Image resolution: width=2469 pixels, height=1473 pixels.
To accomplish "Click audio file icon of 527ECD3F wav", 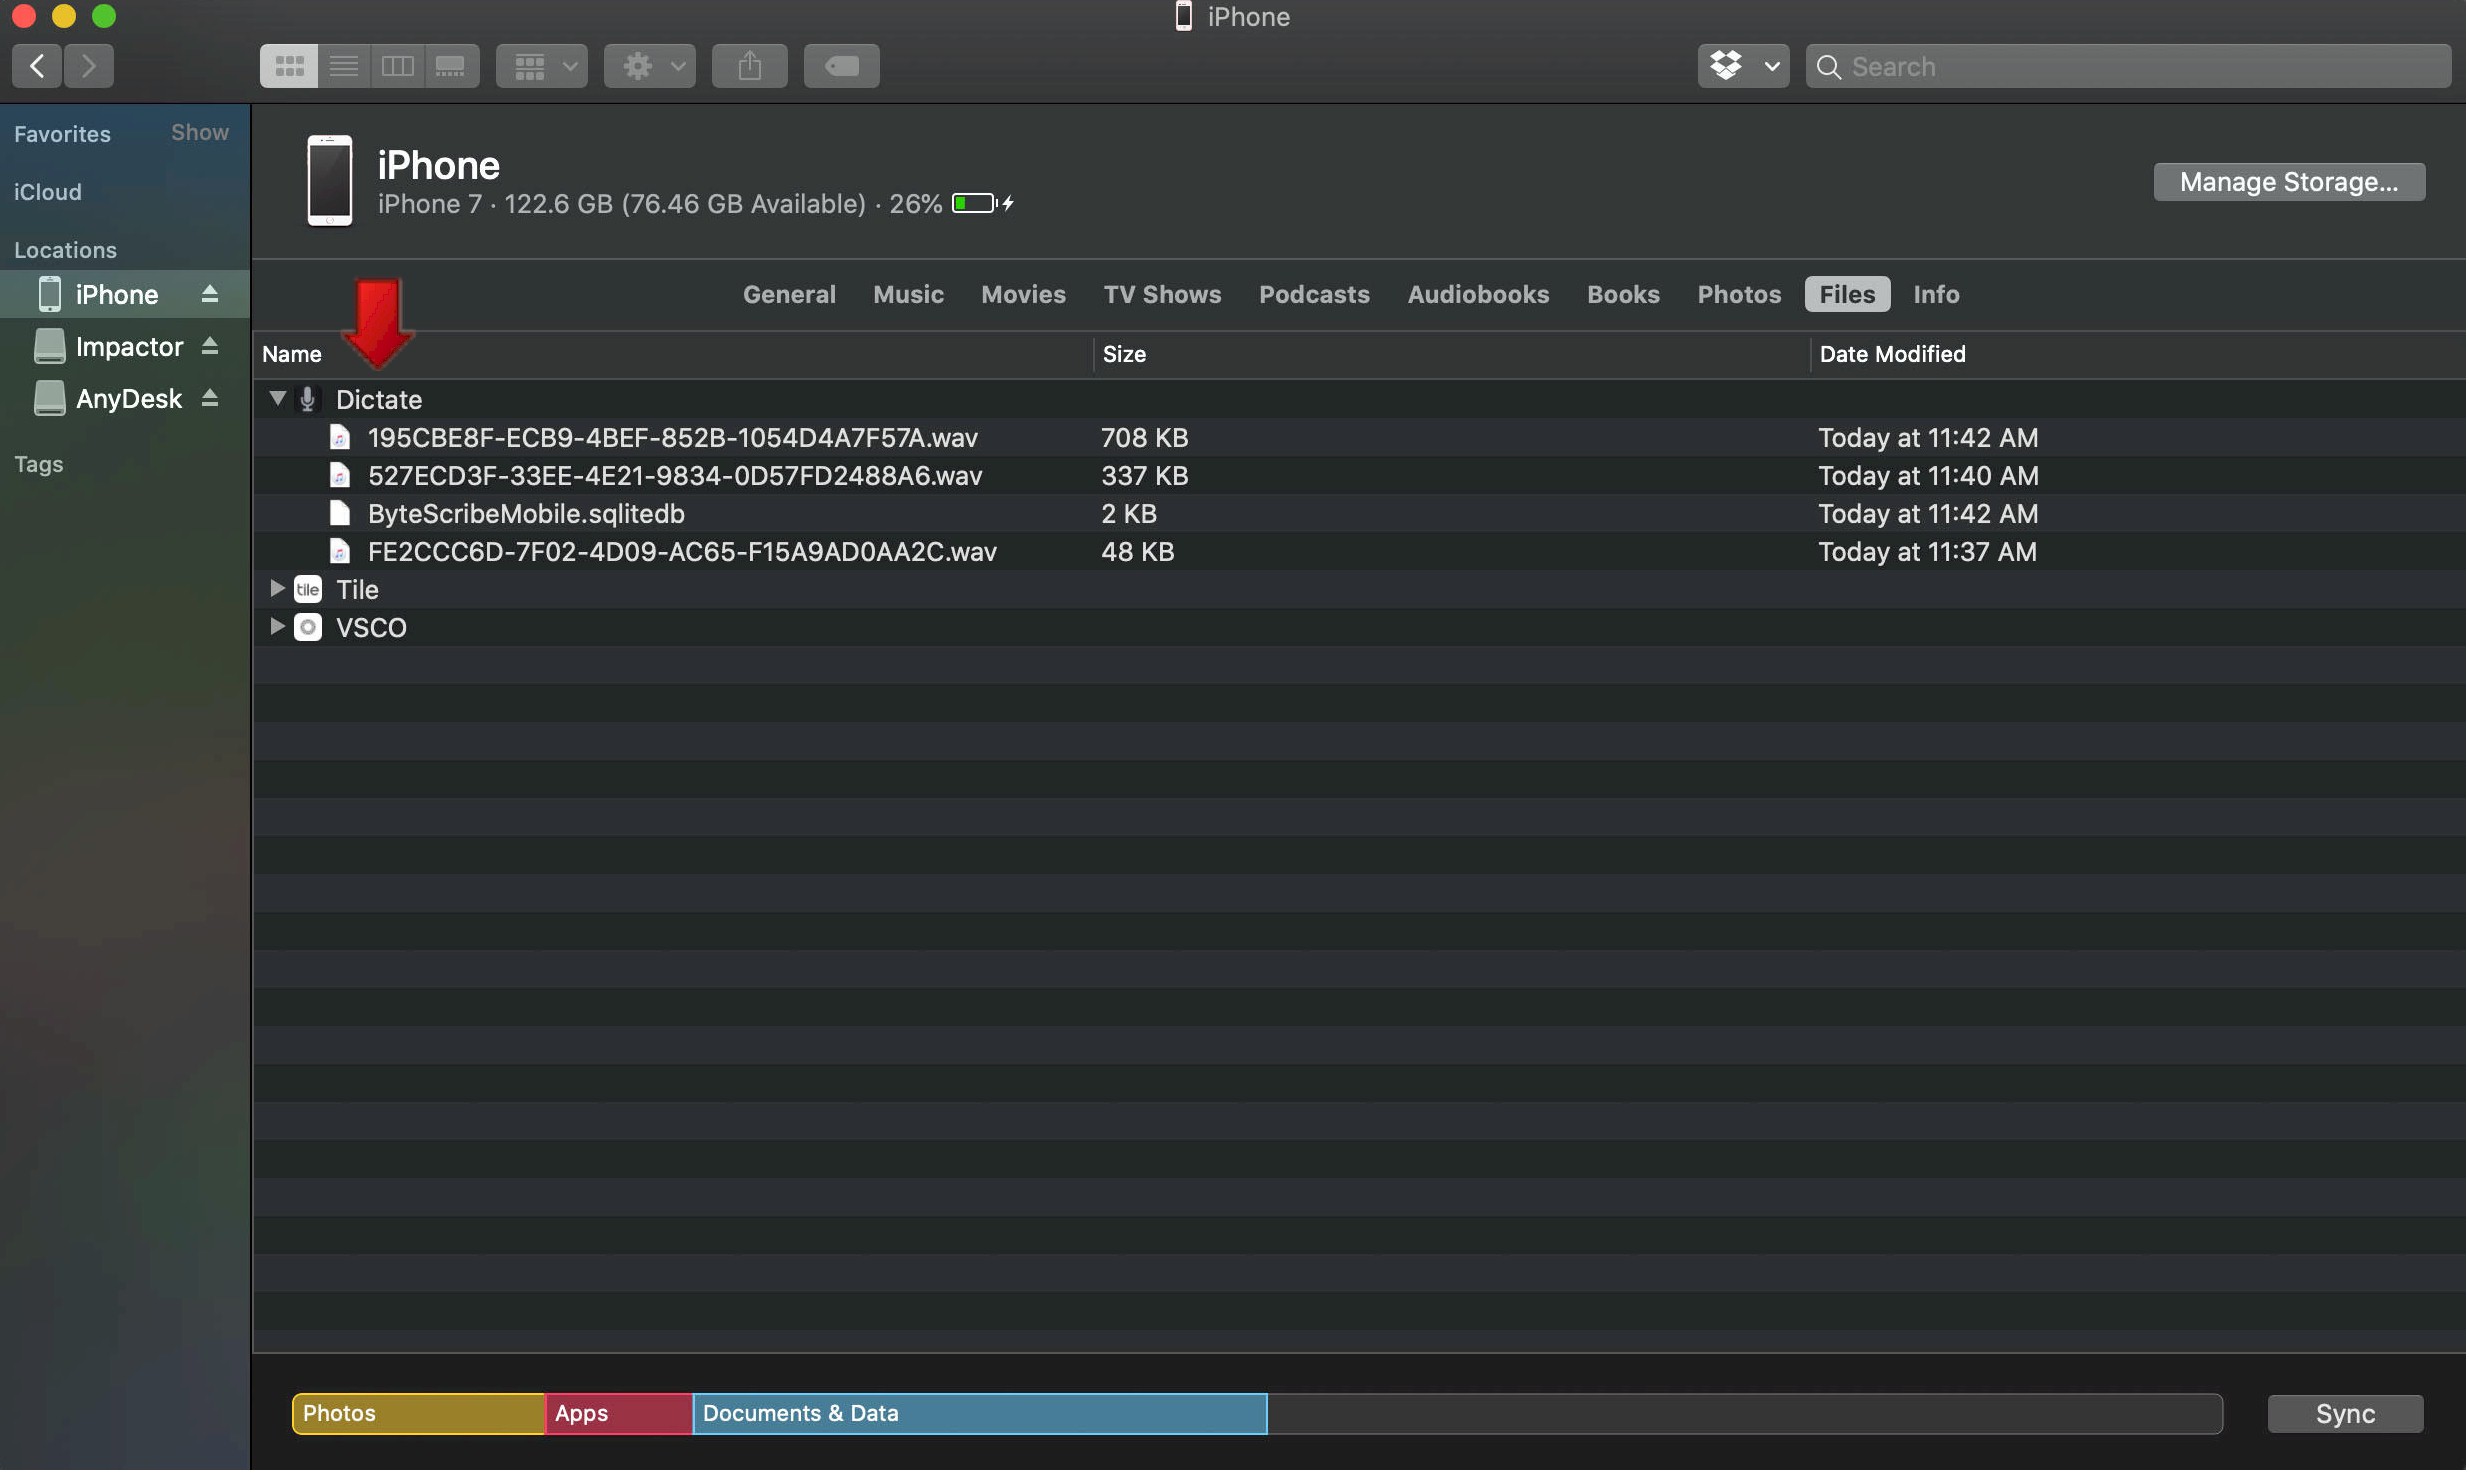I will (340, 475).
